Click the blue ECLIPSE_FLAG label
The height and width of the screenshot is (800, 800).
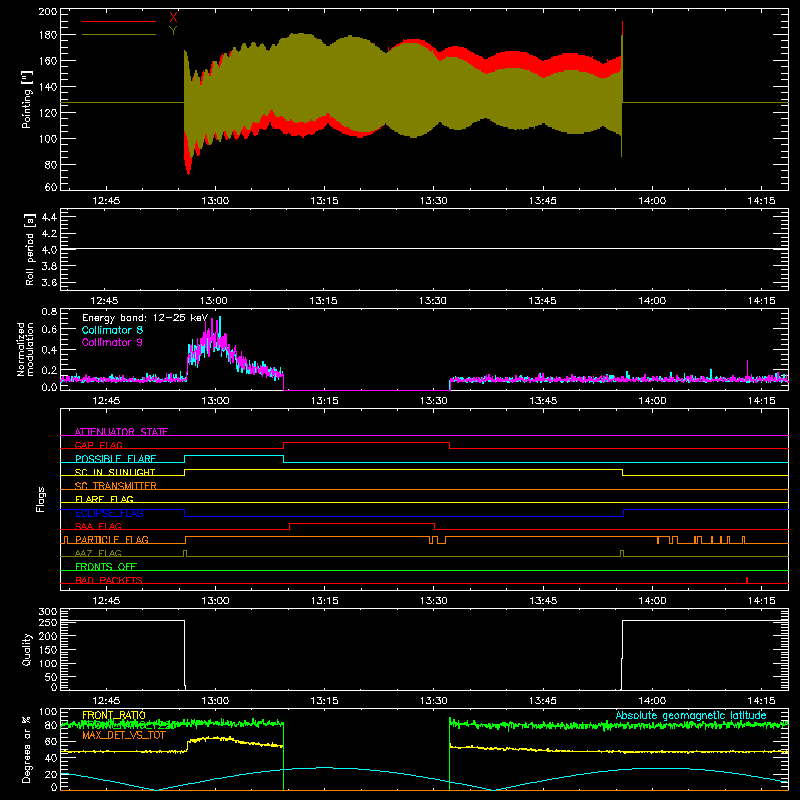(109, 513)
